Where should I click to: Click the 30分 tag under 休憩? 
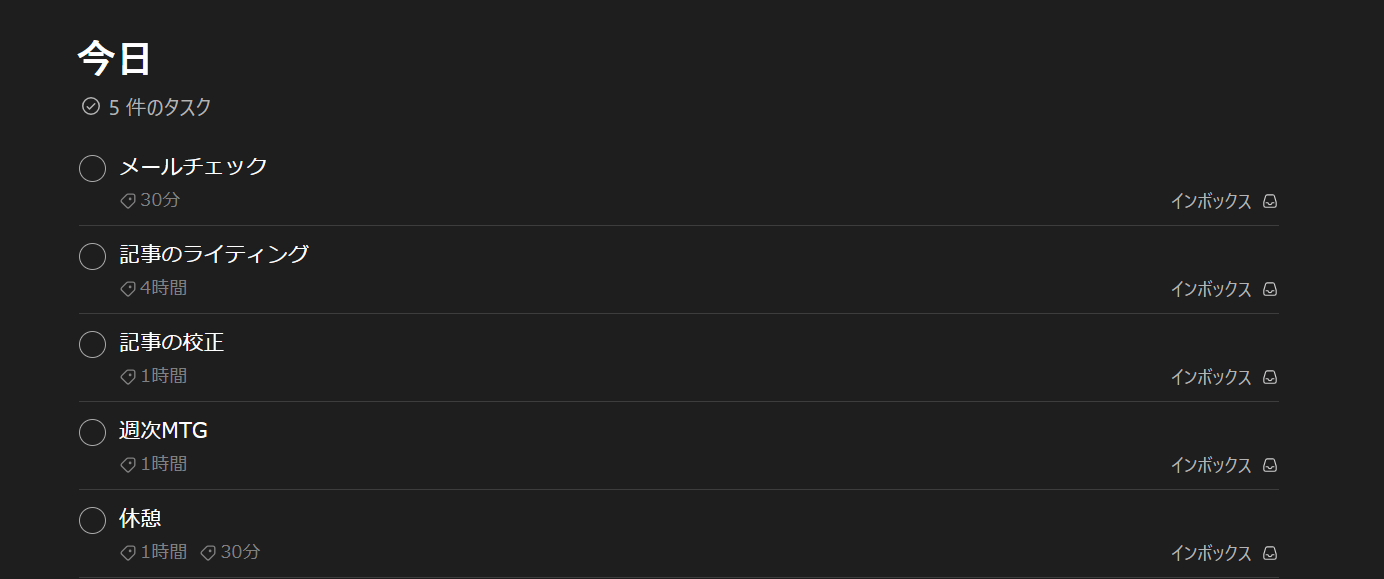pos(230,552)
